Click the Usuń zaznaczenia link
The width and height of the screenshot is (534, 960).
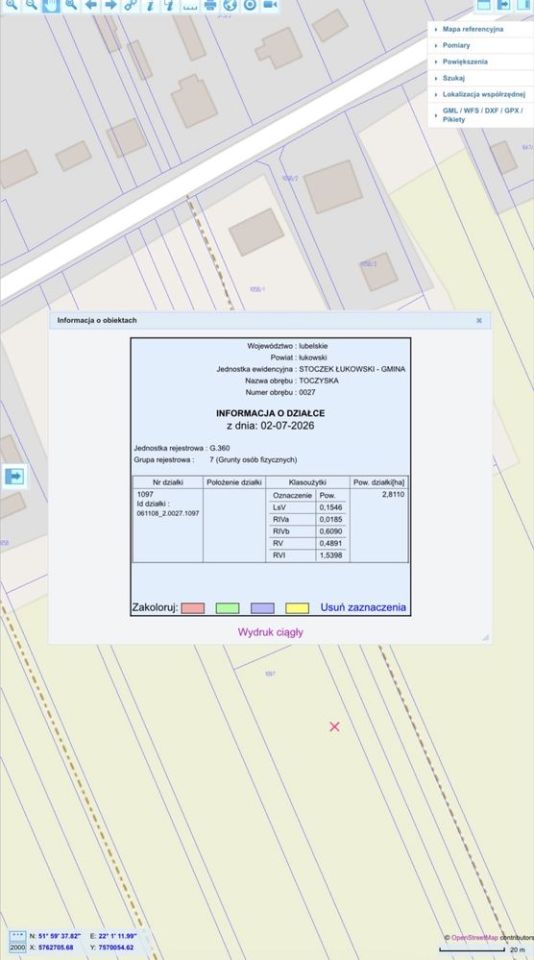(x=363, y=608)
